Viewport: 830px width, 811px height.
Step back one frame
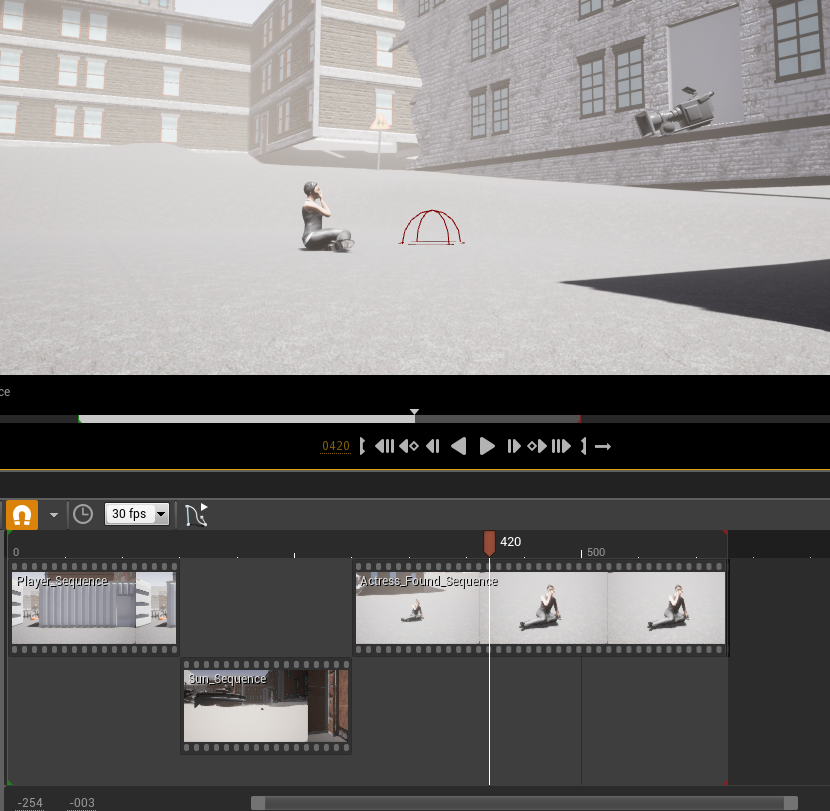point(433,446)
